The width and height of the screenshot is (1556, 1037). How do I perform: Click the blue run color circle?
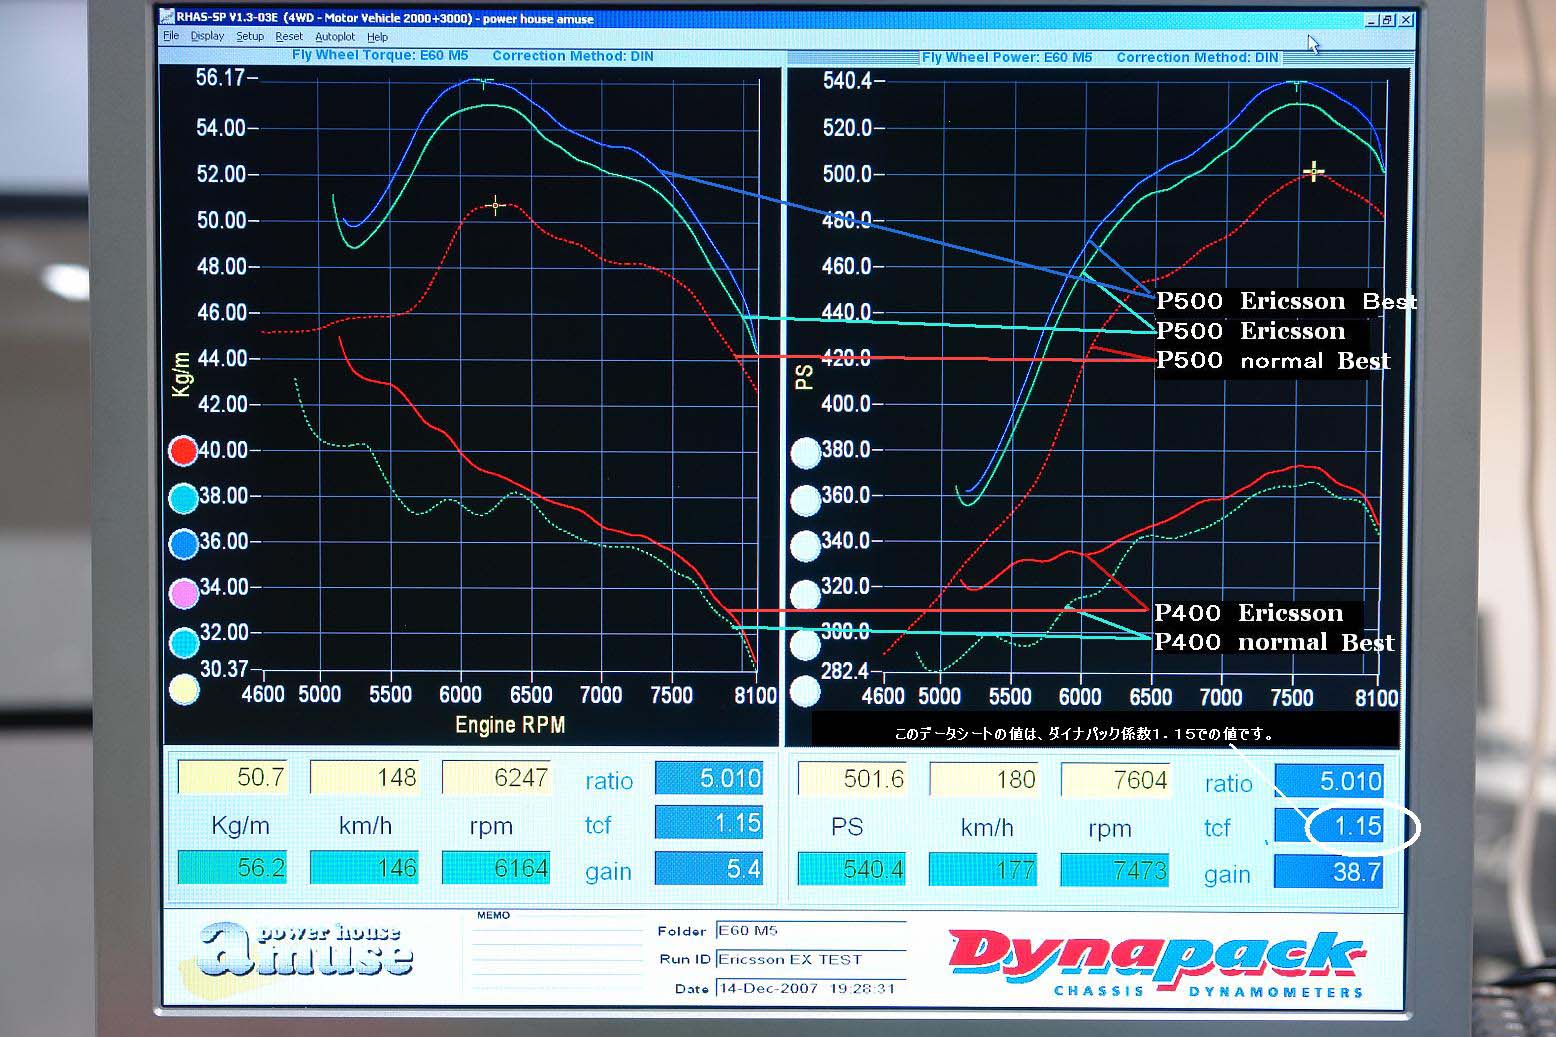184,543
